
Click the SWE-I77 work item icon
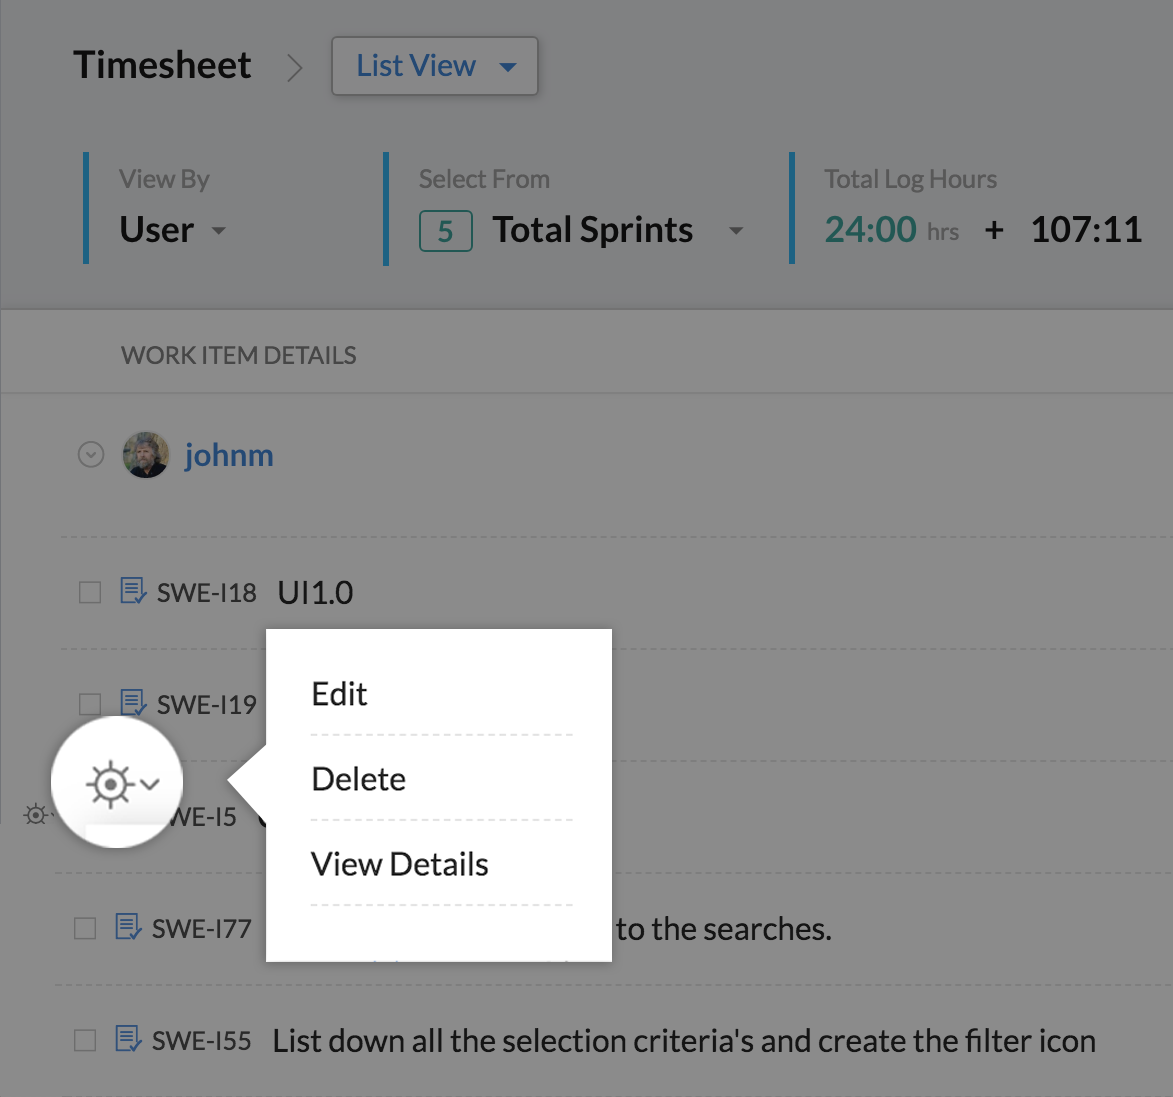pyautogui.click(x=128, y=928)
